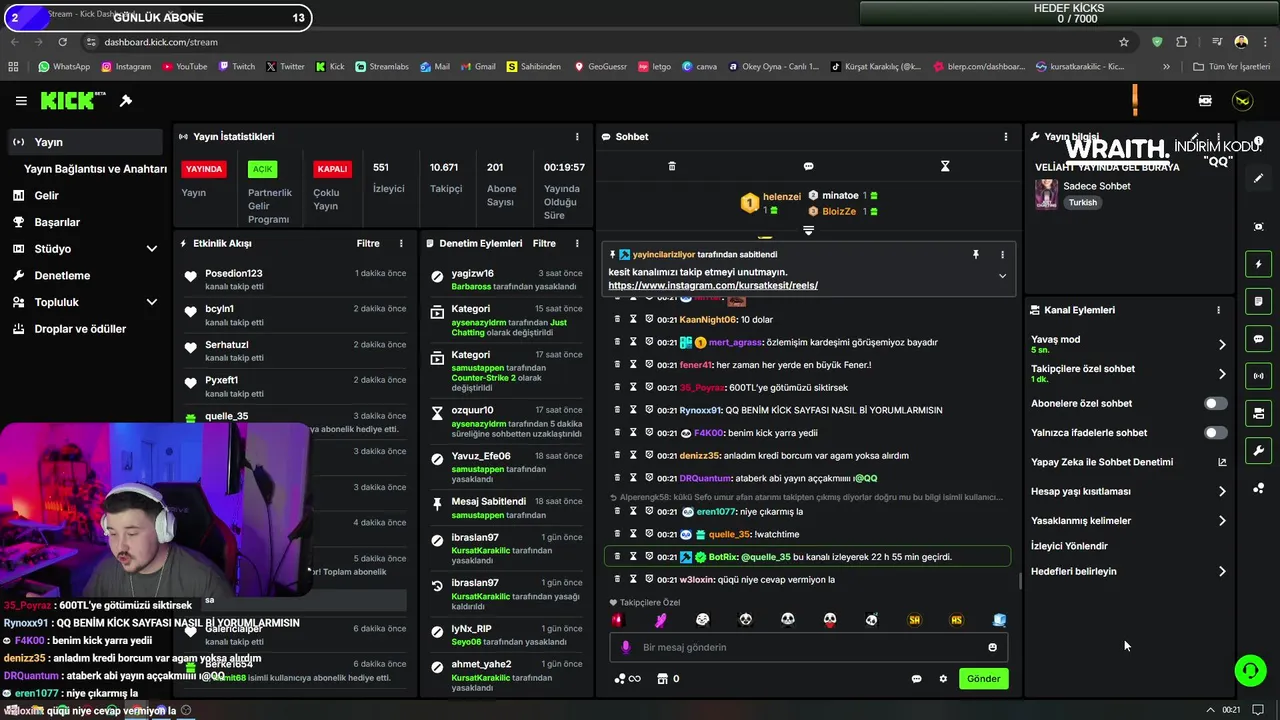The image size is (1280, 720).
Task: Open Yayın Bağlantısı ve Anahtarı page
Action: [95, 169]
